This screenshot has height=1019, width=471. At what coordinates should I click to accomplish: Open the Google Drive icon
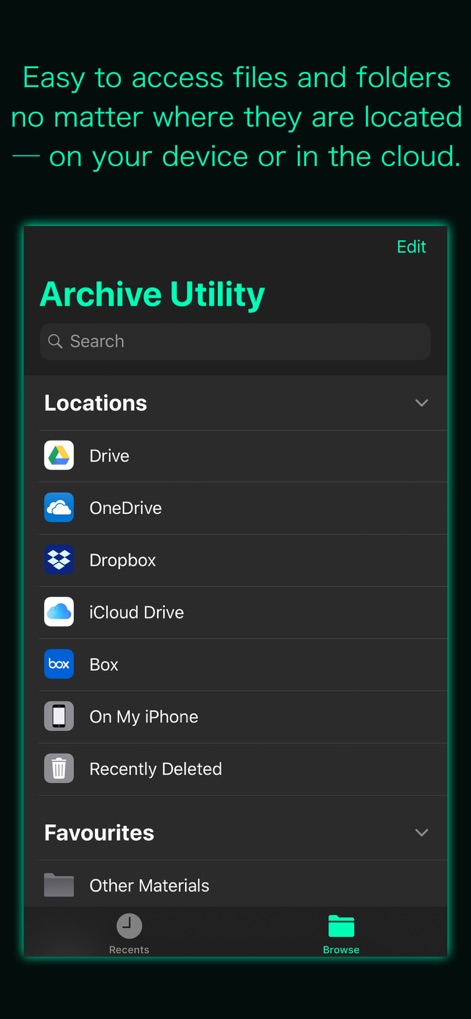[58, 455]
